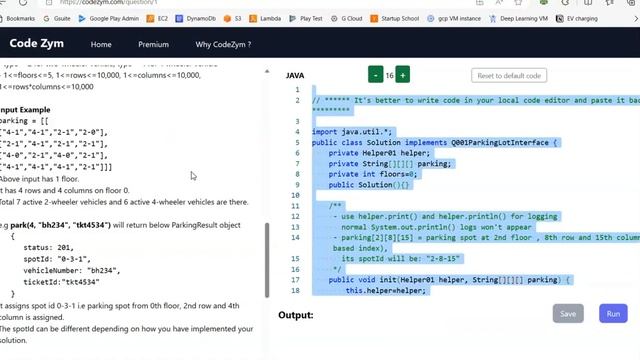
Task: Save the code with Save button
Action: pyautogui.click(x=568, y=313)
